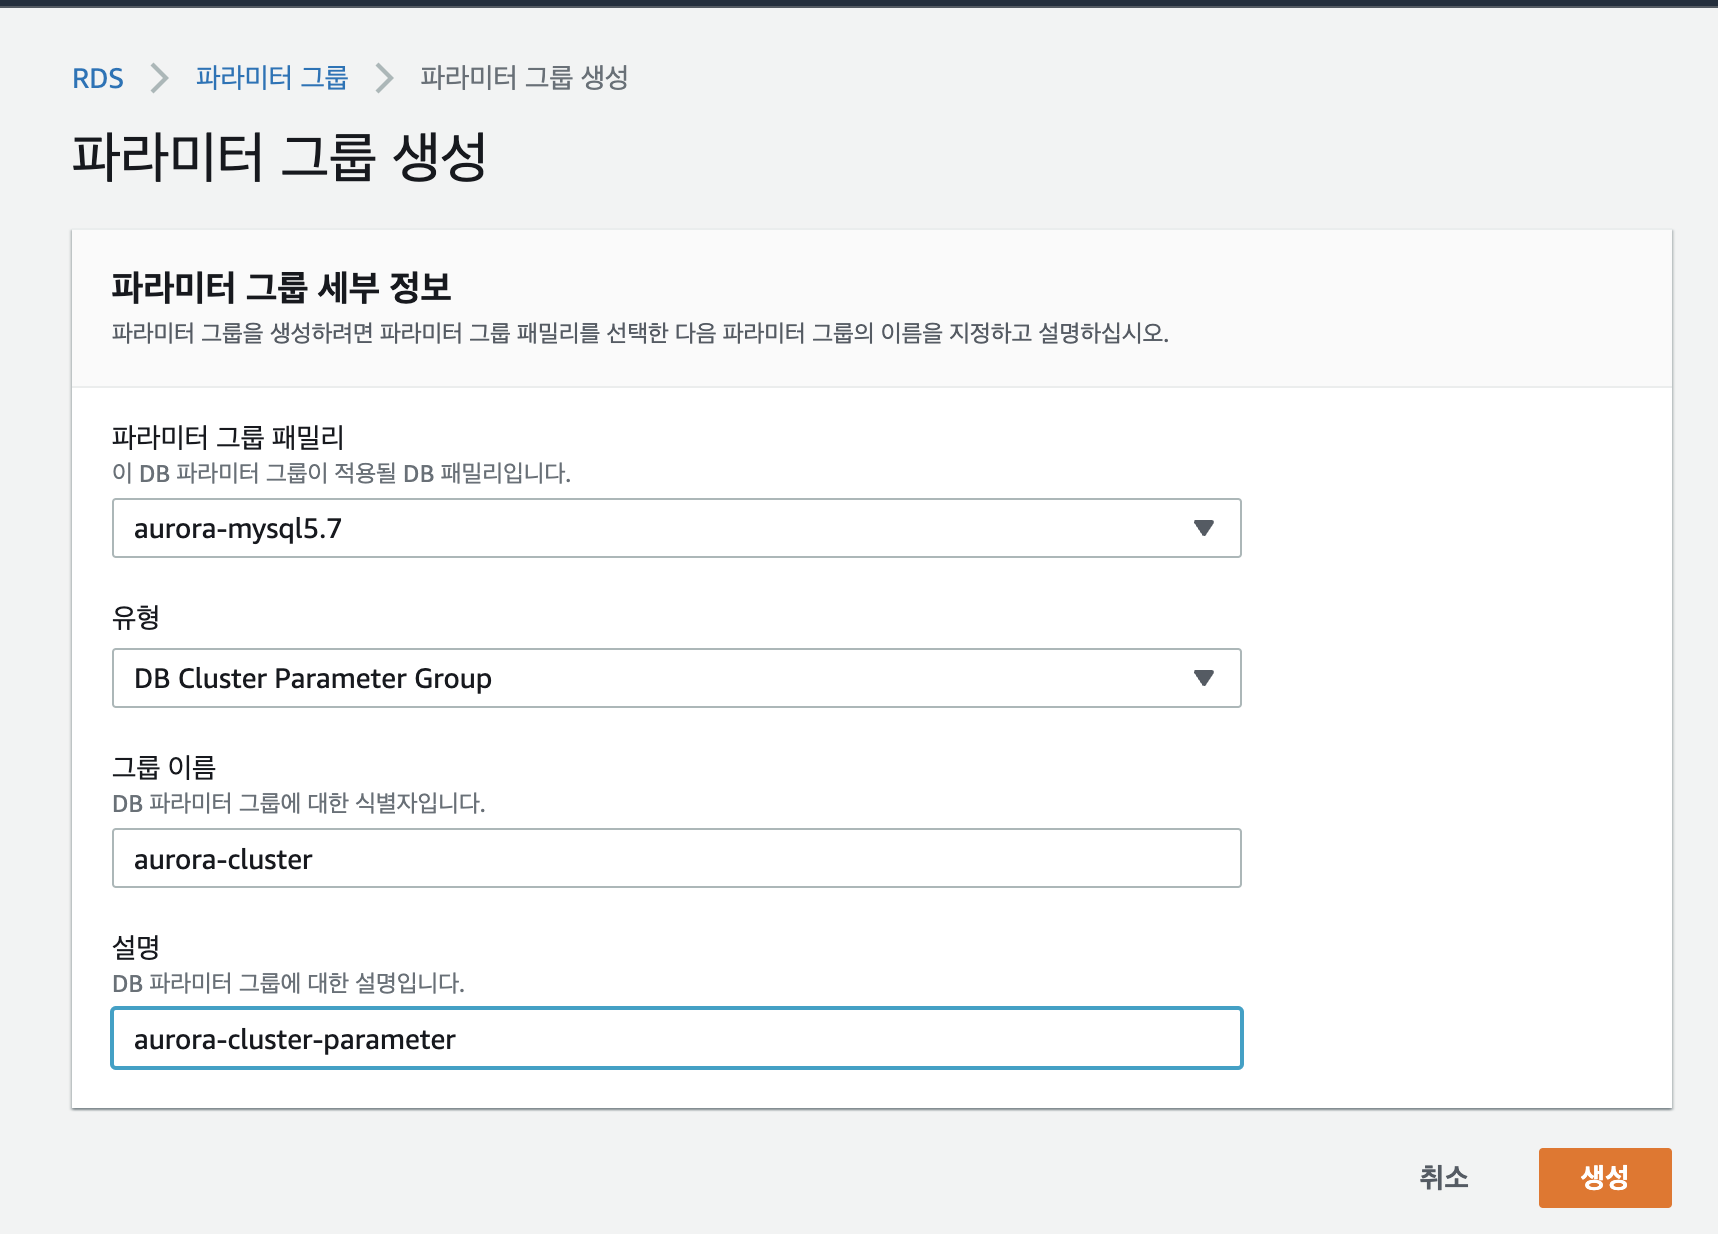Viewport: 1718px width, 1234px height.
Task: Expand the DB Cluster Parameter Group type dropdown
Action: pyautogui.click(x=677, y=678)
